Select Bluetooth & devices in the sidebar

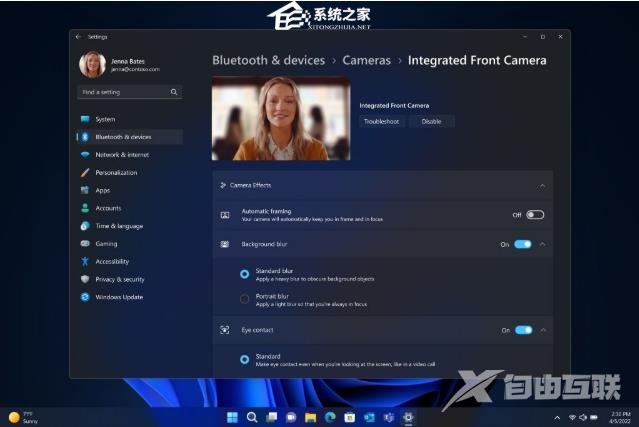tap(130, 137)
